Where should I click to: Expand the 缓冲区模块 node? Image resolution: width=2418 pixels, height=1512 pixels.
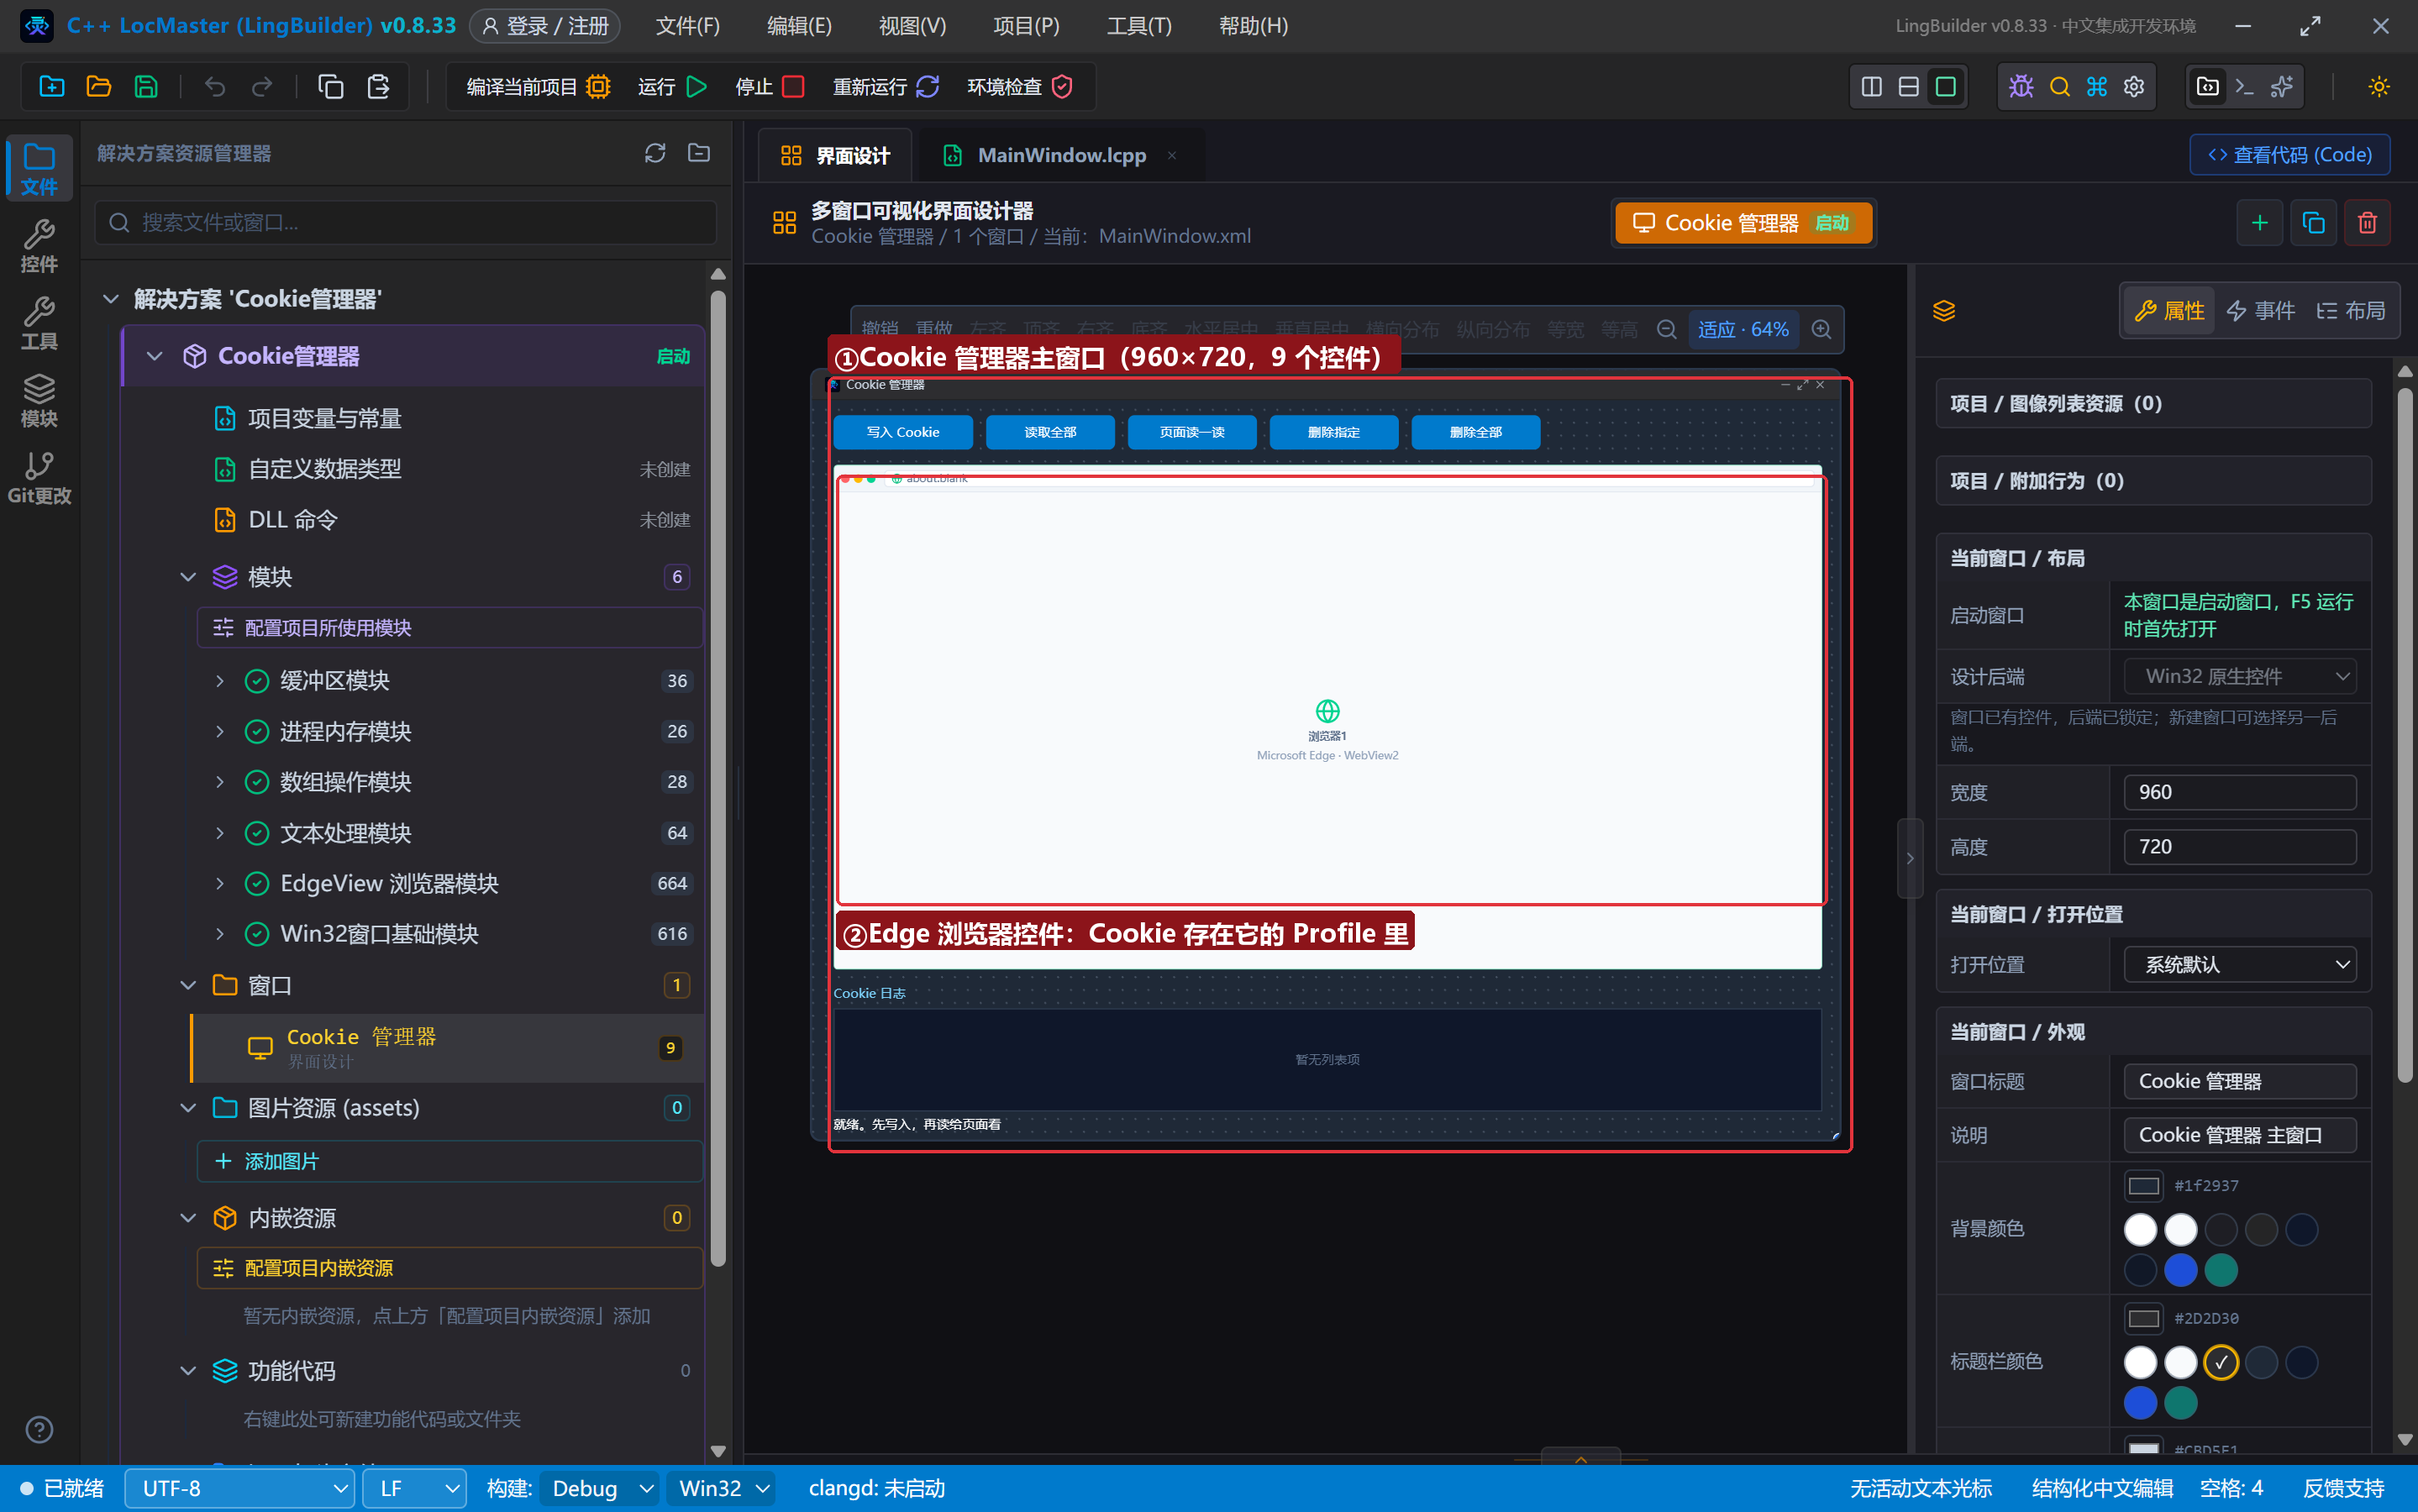click(220, 681)
